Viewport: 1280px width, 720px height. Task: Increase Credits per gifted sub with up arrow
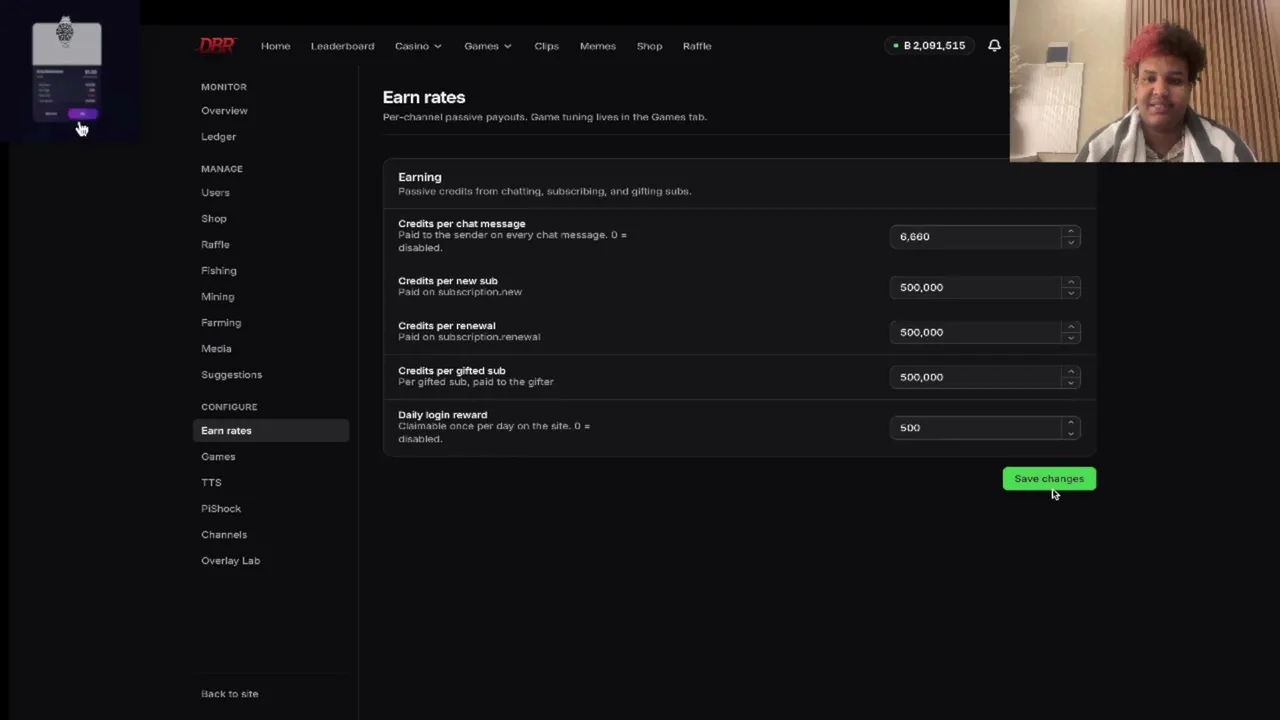pyautogui.click(x=1071, y=372)
